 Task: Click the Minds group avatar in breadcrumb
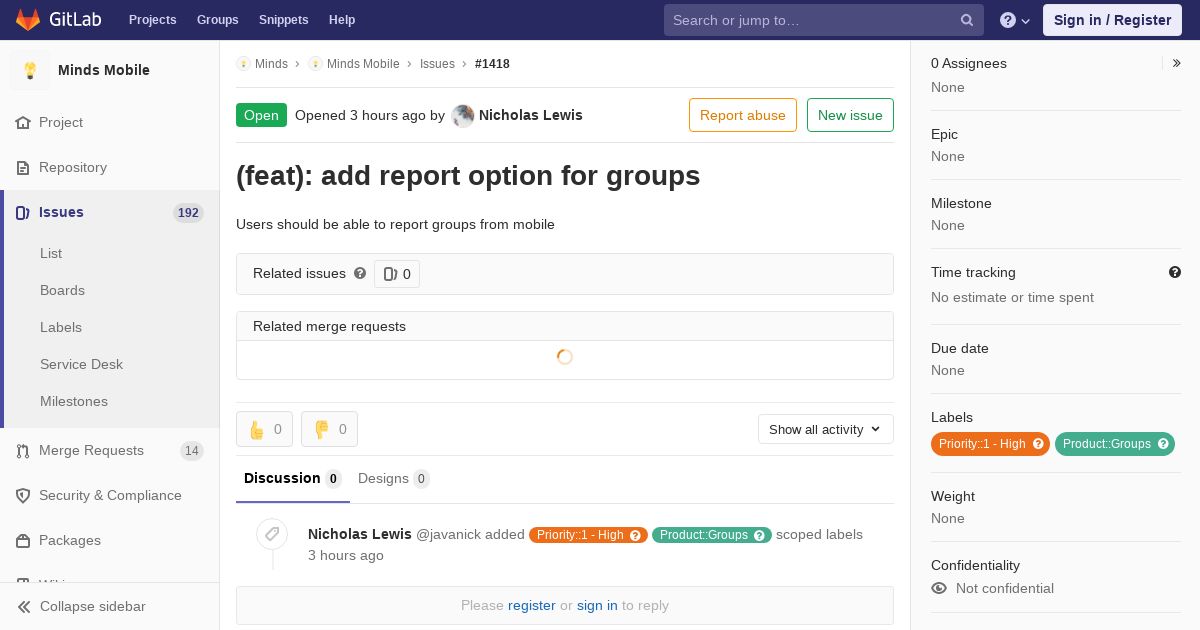(243, 64)
